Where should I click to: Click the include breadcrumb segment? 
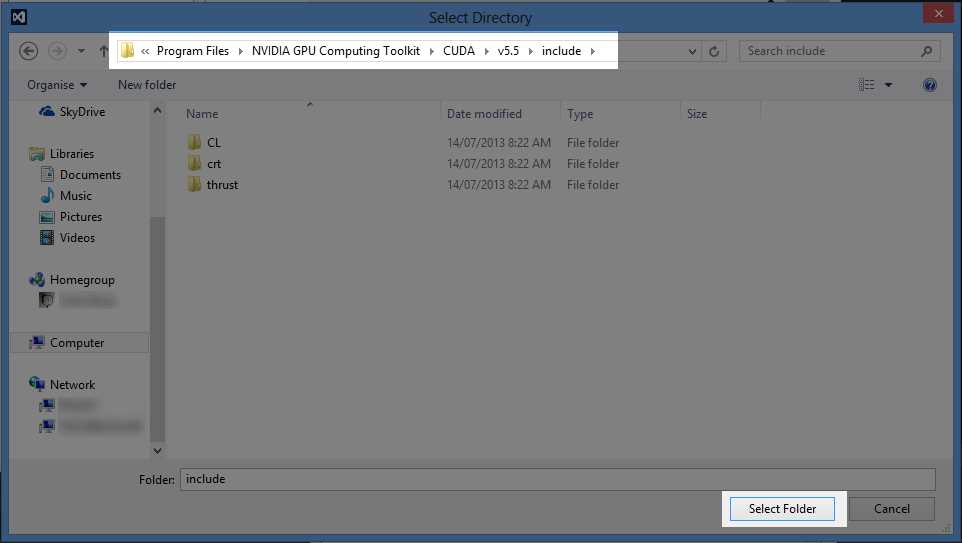[561, 51]
